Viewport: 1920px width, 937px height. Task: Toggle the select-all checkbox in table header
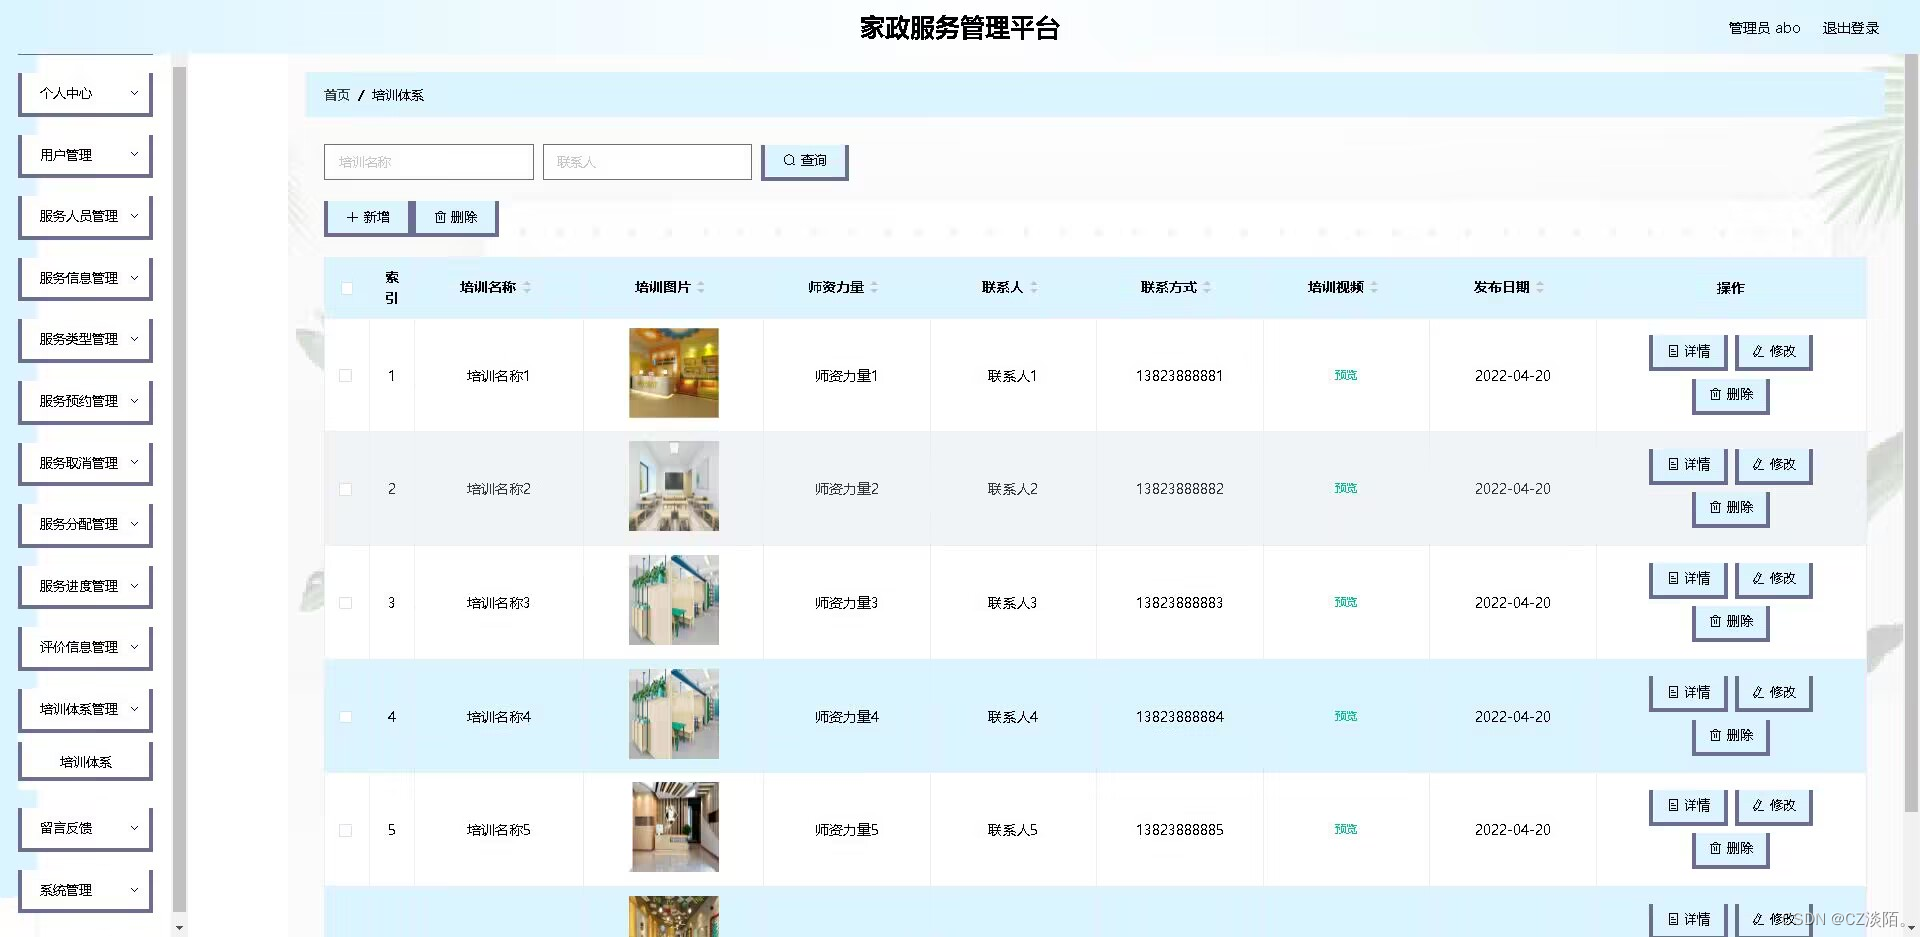click(x=346, y=288)
